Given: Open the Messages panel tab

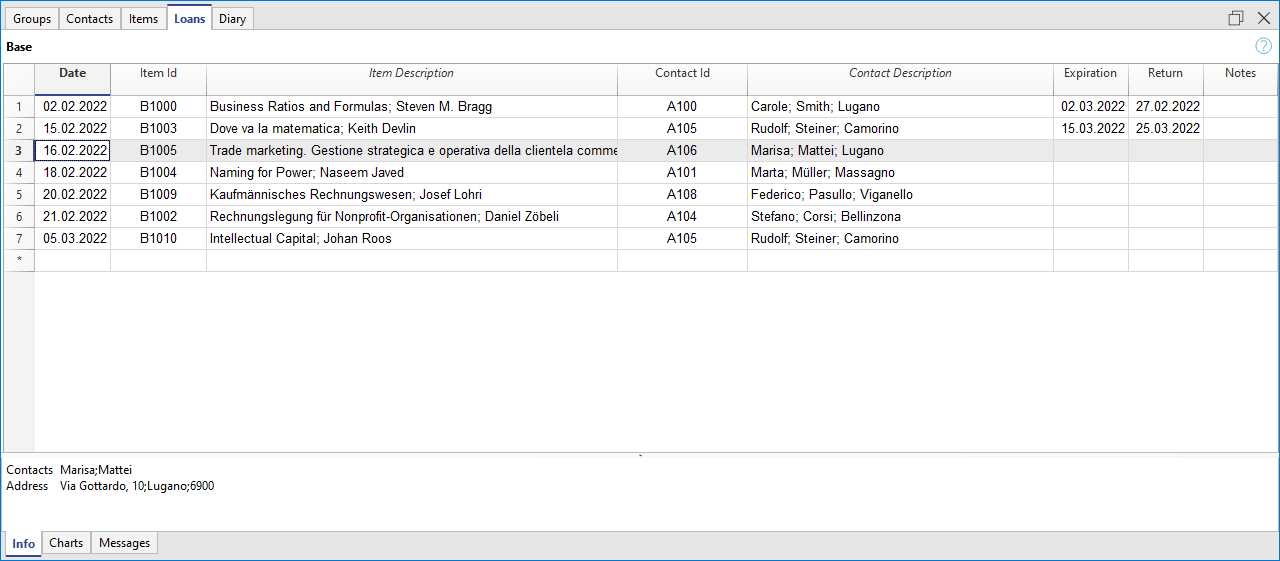Looking at the screenshot, I should (x=124, y=543).
